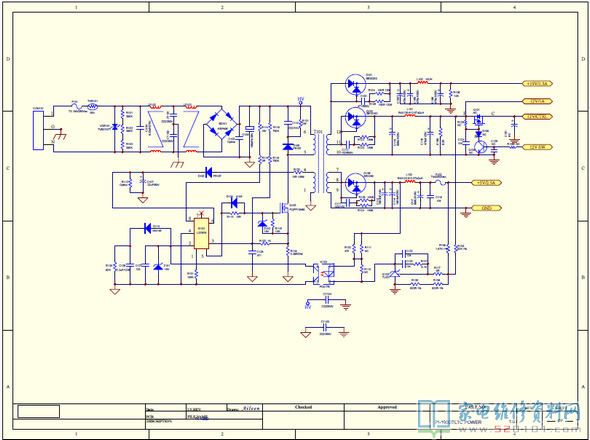Click the yellow controller IC chip
Image resolution: width=590 pixels, height=440 pixels.
tap(201, 233)
